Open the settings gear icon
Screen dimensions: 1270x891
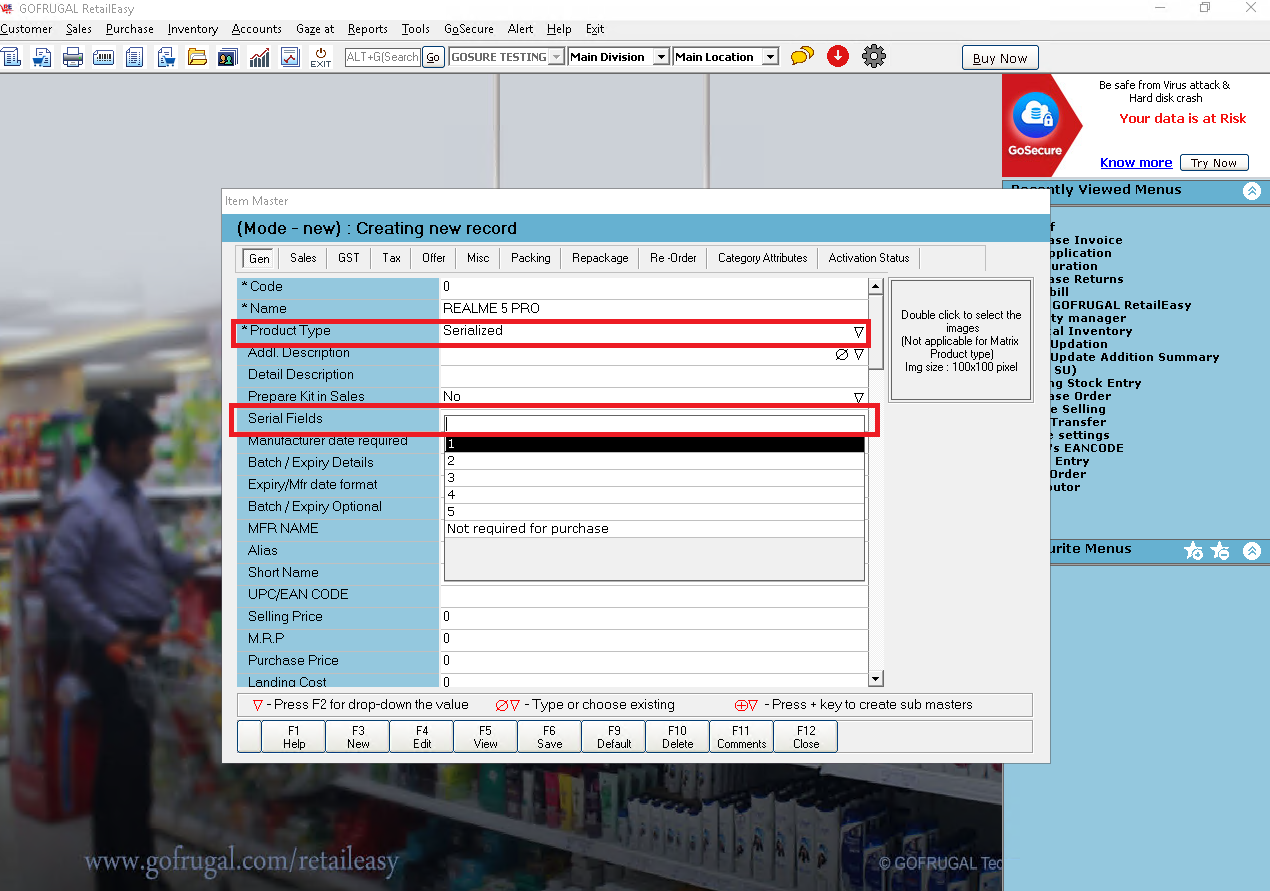point(873,57)
